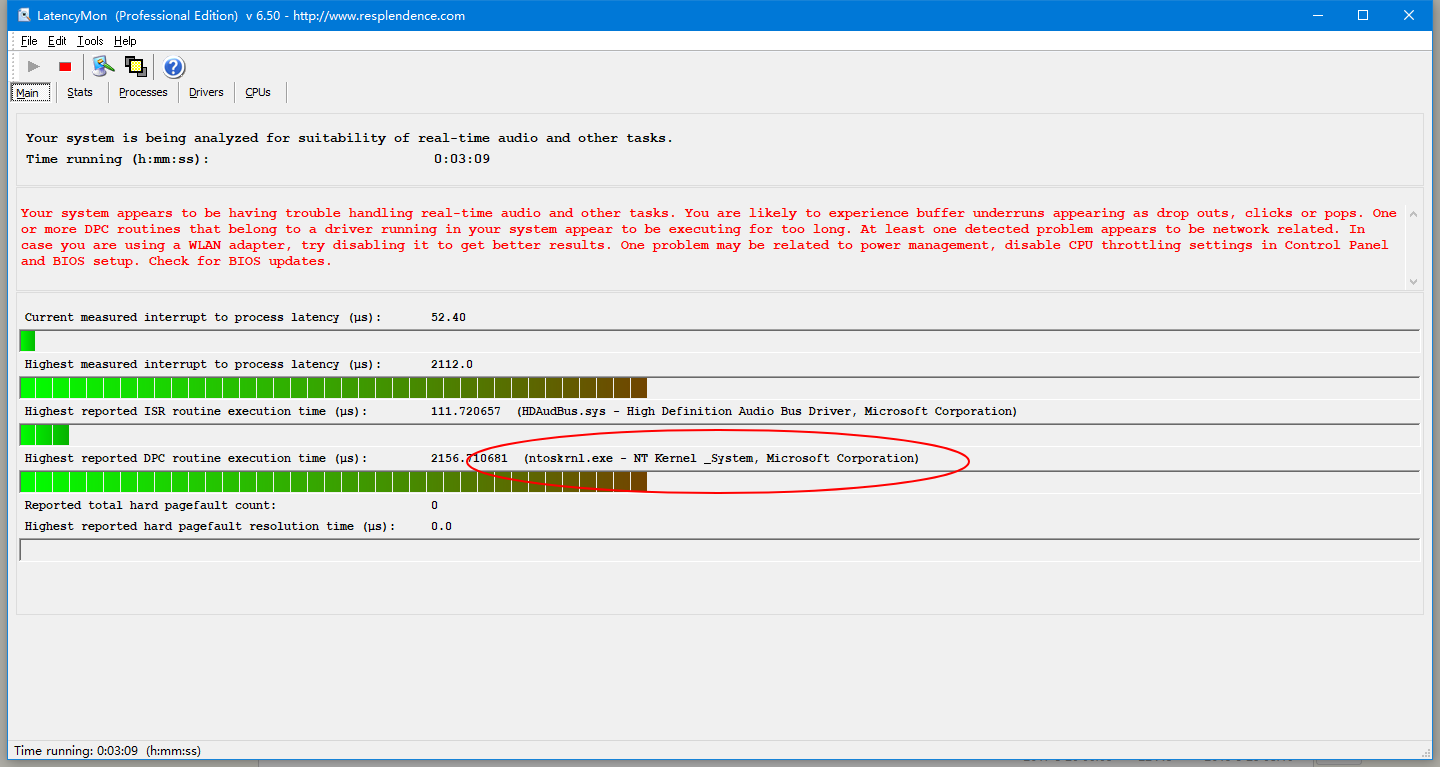Open the Help menu

(x=125, y=41)
